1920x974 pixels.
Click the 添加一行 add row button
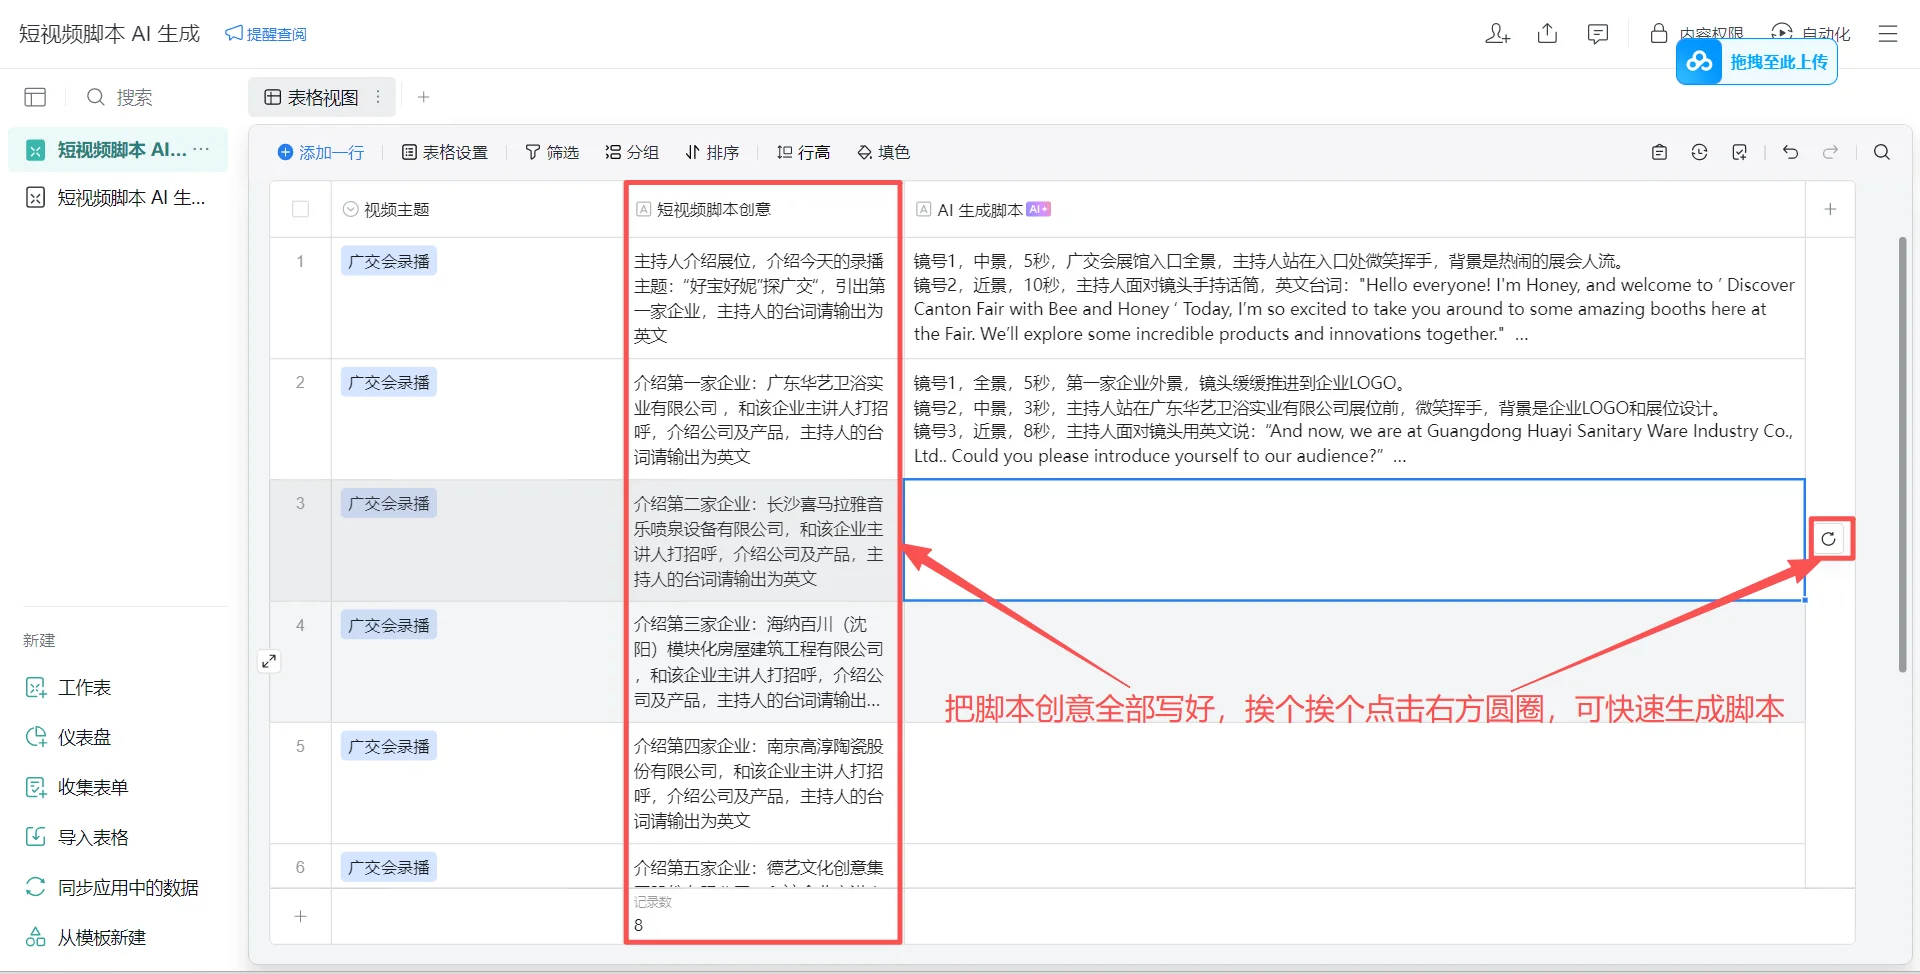(x=321, y=152)
